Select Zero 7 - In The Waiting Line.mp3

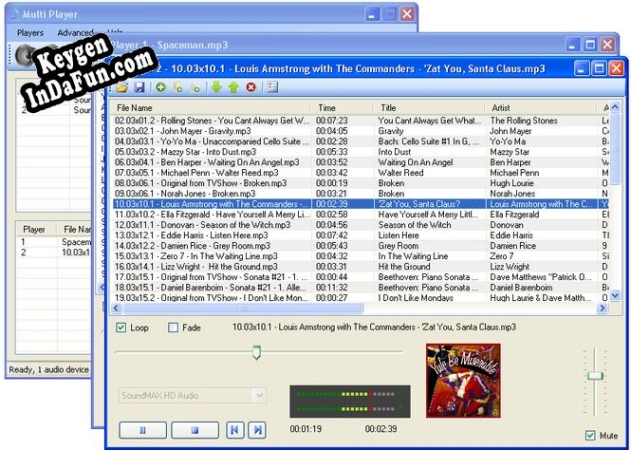359,256
